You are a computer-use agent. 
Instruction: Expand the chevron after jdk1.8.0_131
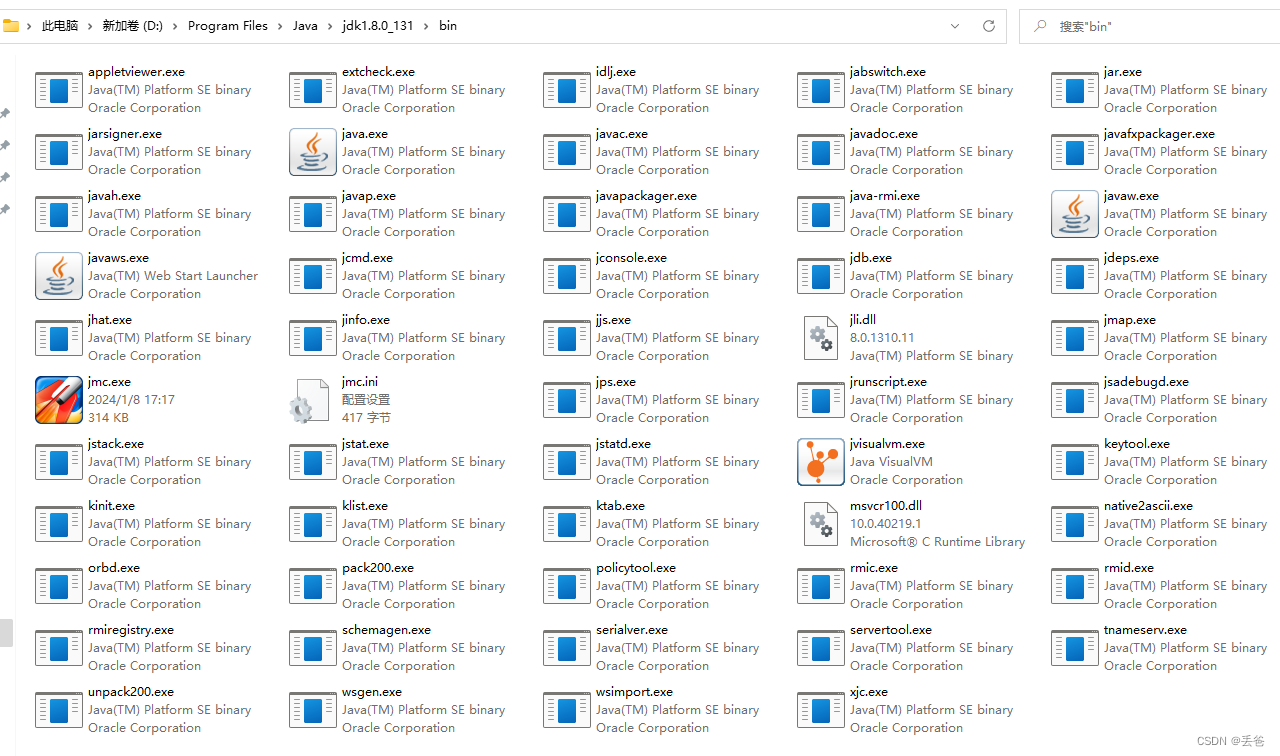click(x=427, y=26)
